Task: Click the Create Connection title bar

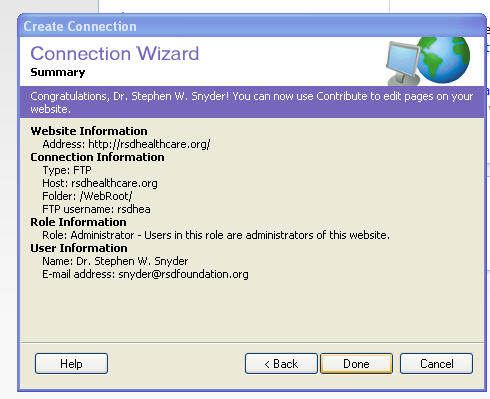Action: [x=252, y=26]
